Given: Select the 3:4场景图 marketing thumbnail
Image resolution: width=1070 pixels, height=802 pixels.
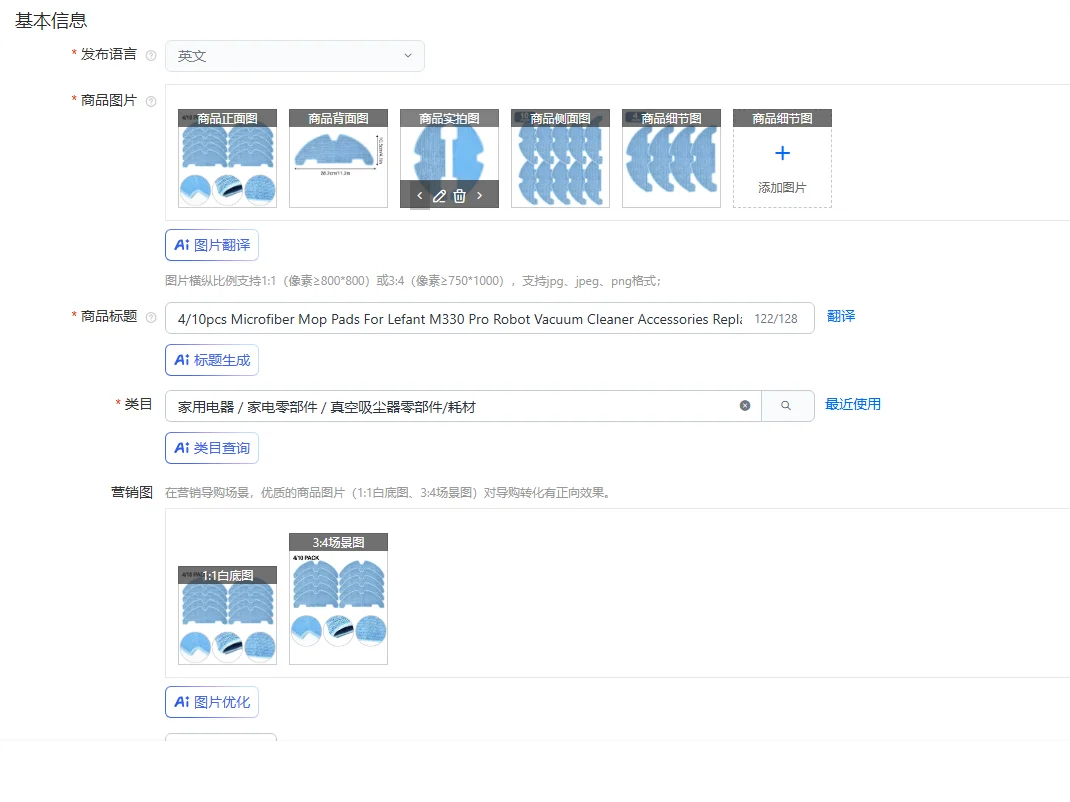Looking at the screenshot, I should (338, 599).
